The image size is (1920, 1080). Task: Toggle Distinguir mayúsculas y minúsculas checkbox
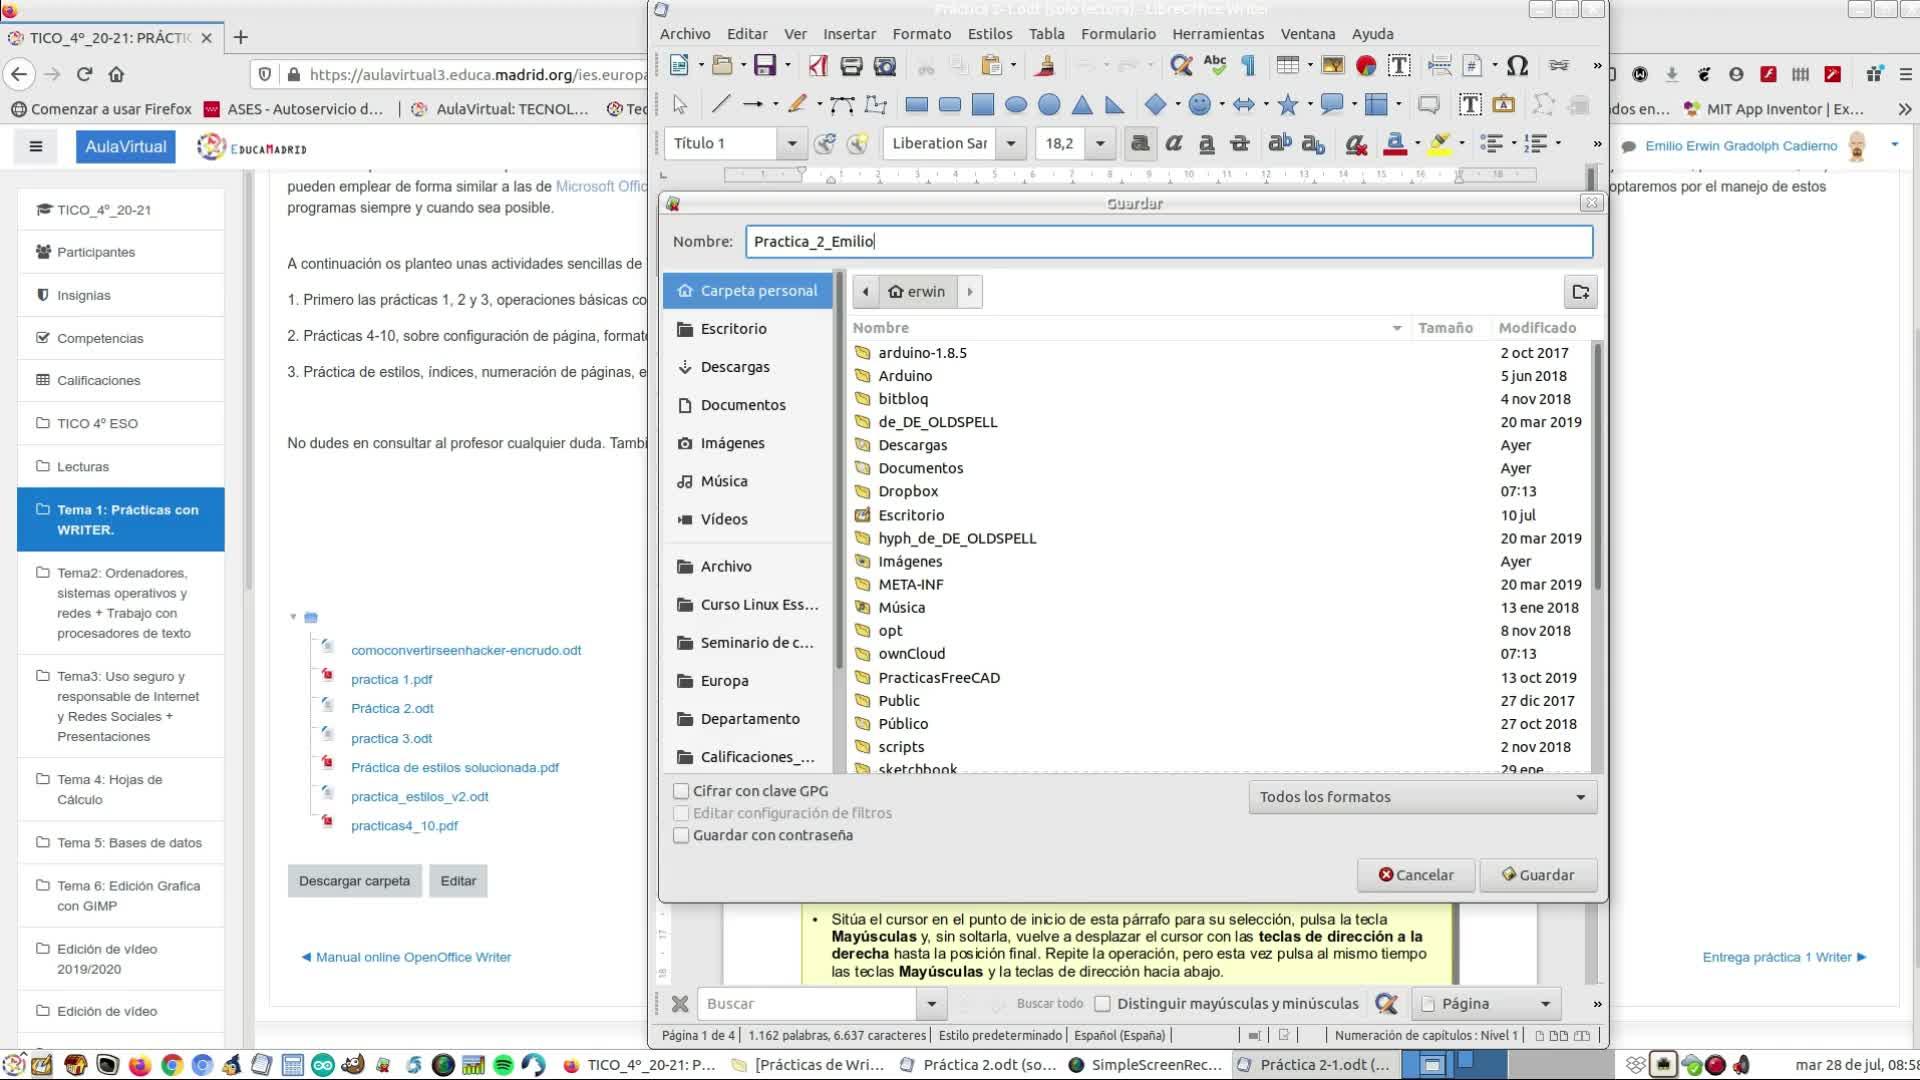[x=1102, y=1003]
